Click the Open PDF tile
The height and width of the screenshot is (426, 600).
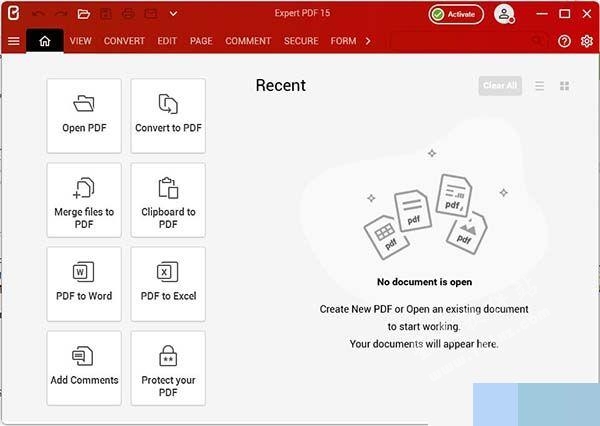pyautogui.click(x=84, y=116)
